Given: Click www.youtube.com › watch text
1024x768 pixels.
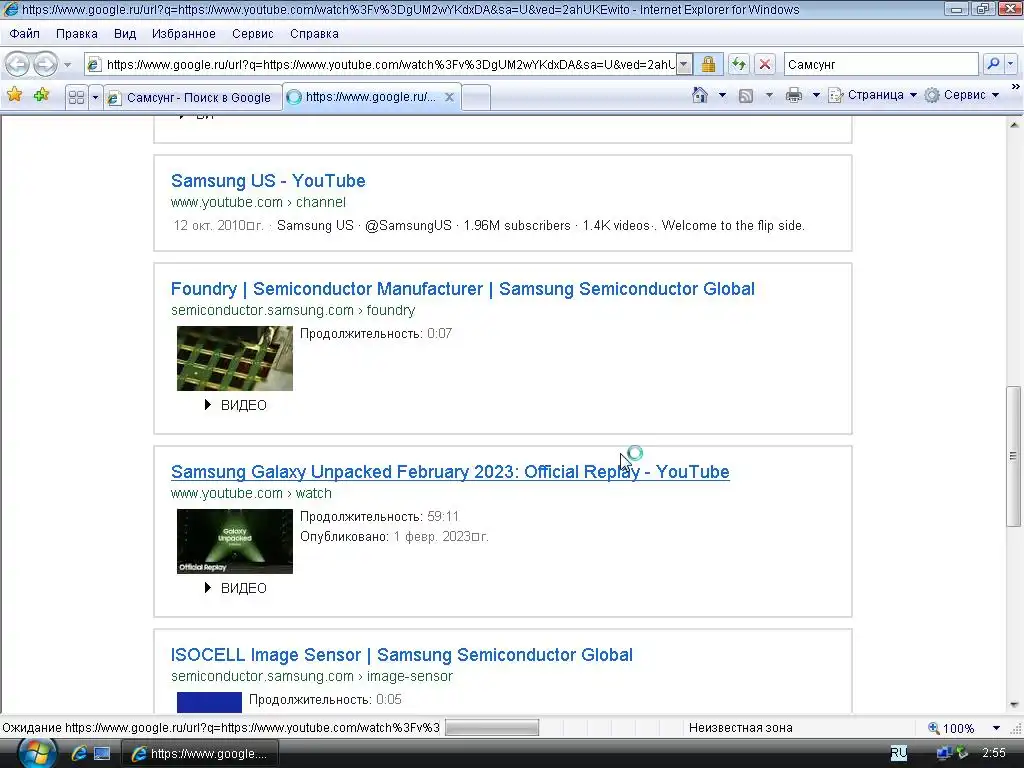Looking at the screenshot, I should (251, 493).
